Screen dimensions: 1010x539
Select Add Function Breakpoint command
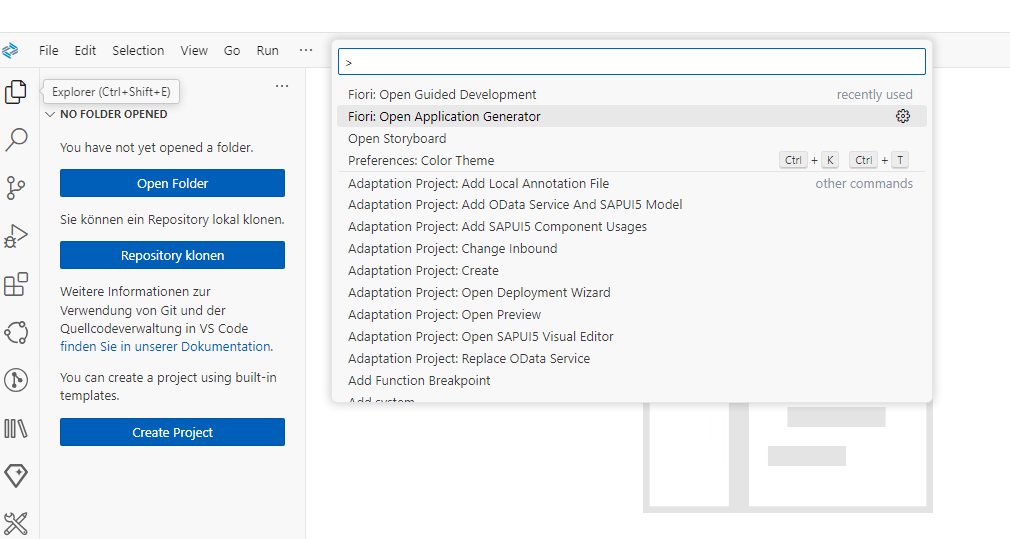632,380
